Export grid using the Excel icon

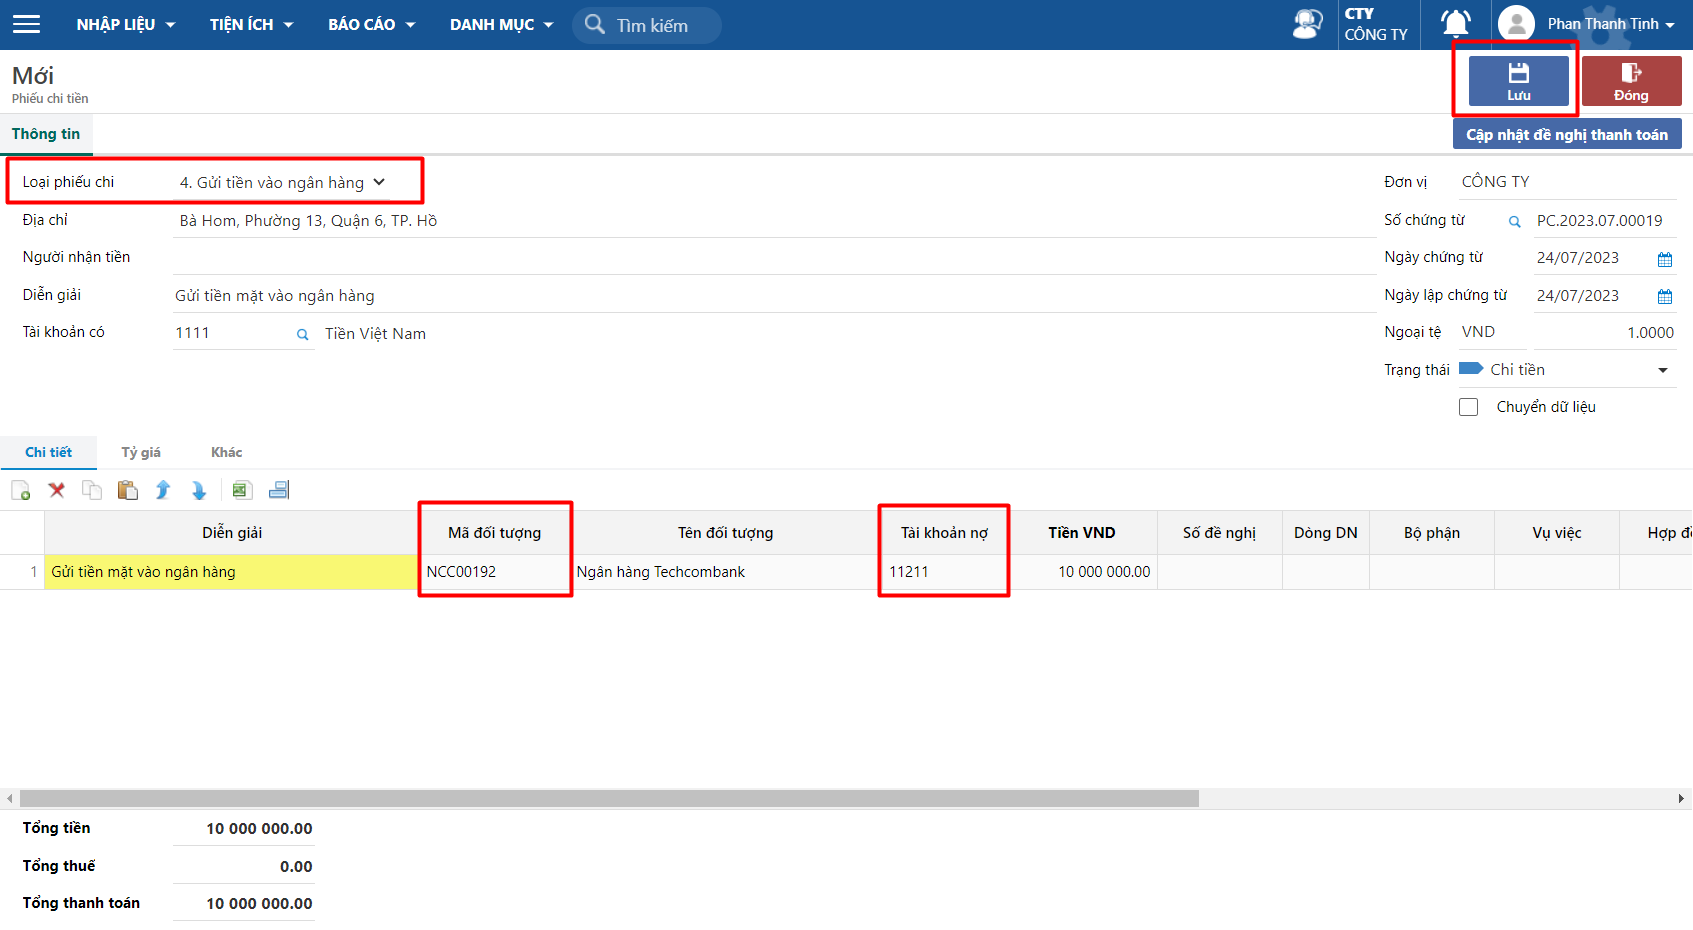pyautogui.click(x=240, y=490)
